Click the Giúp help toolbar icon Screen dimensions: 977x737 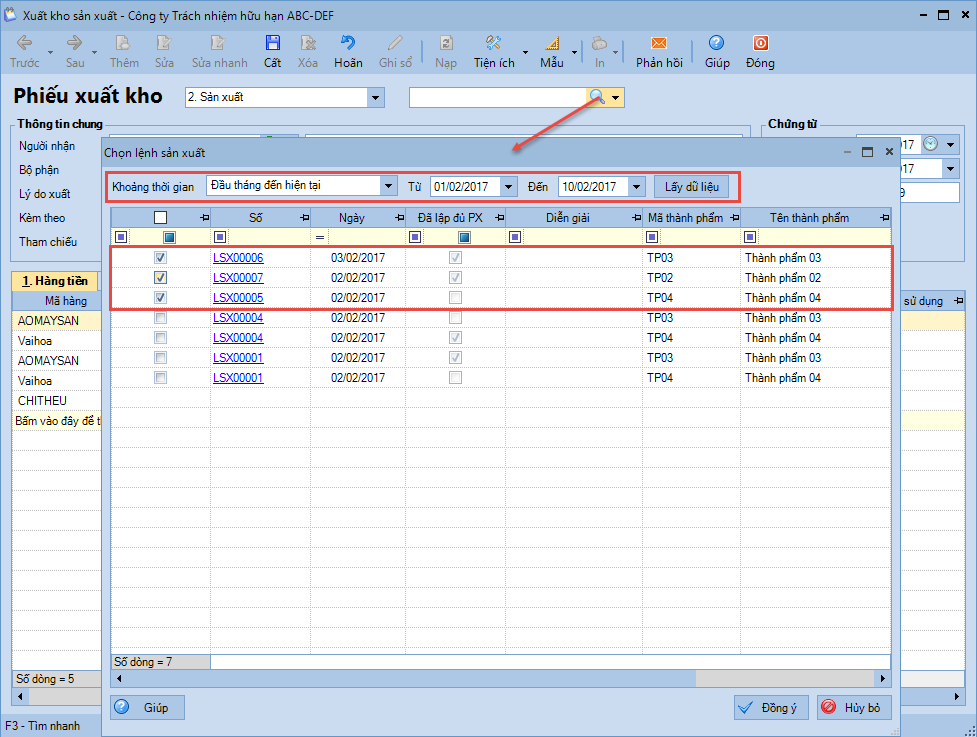pyautogui.click(x=716, y=44)
